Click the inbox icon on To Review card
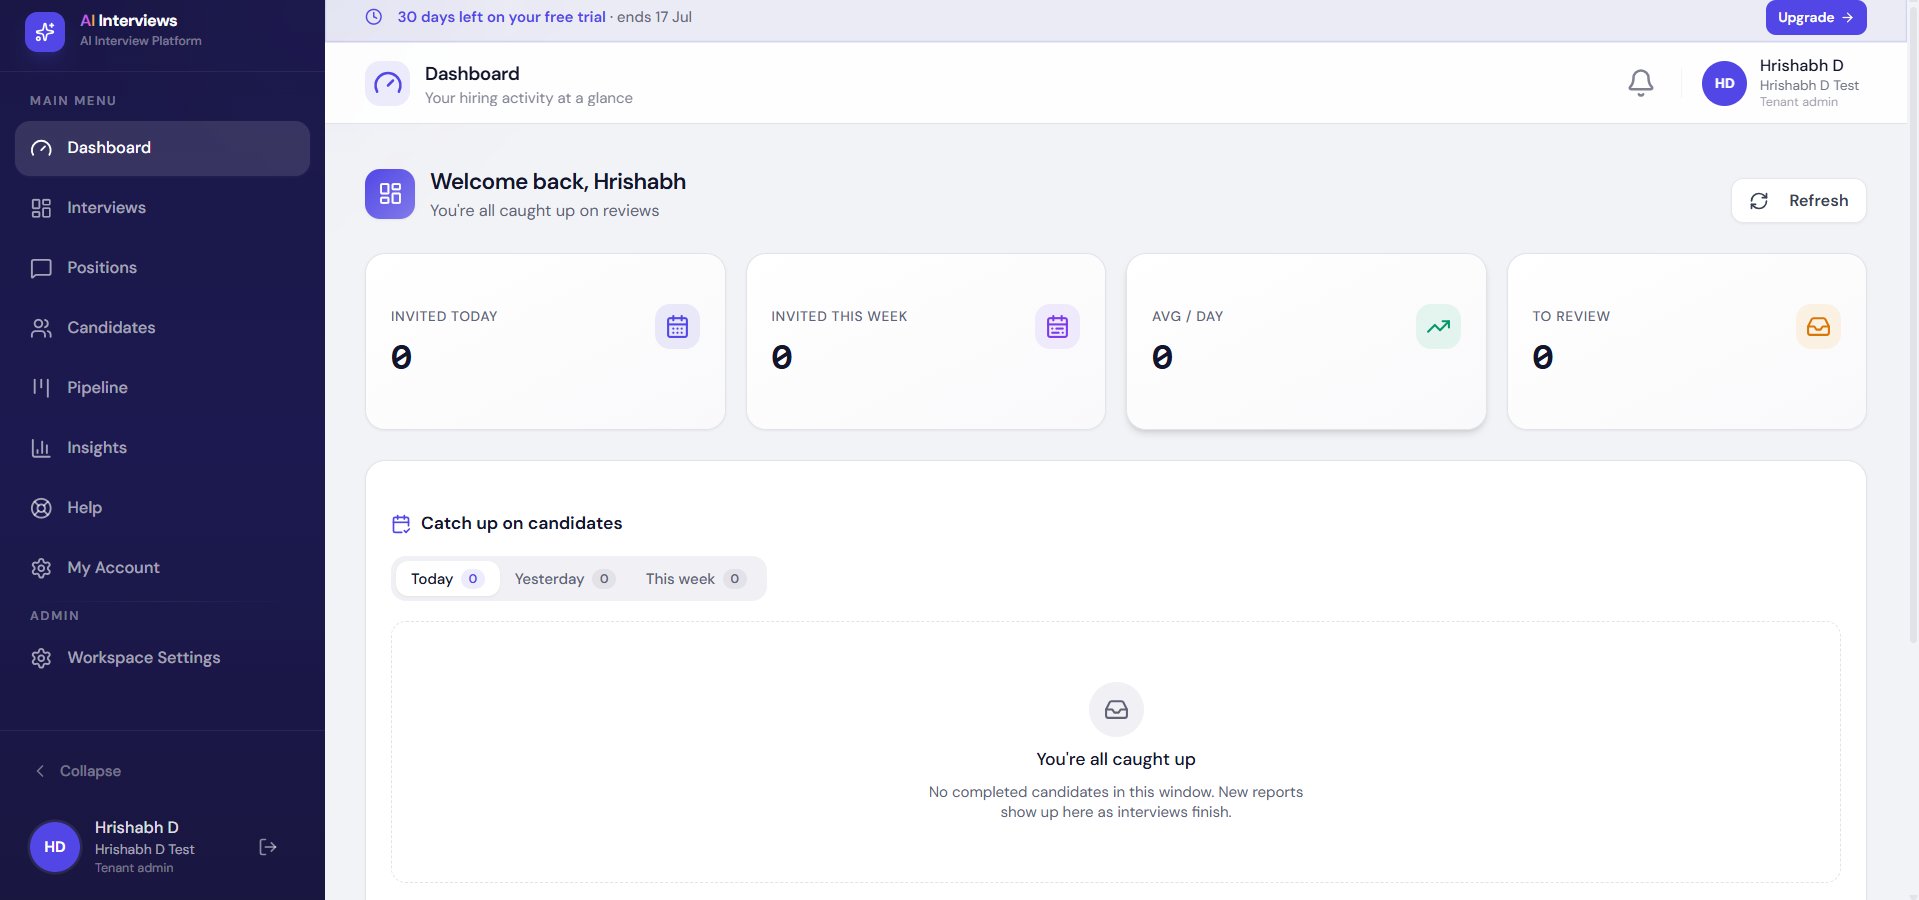 click(x=1818, y=327)
